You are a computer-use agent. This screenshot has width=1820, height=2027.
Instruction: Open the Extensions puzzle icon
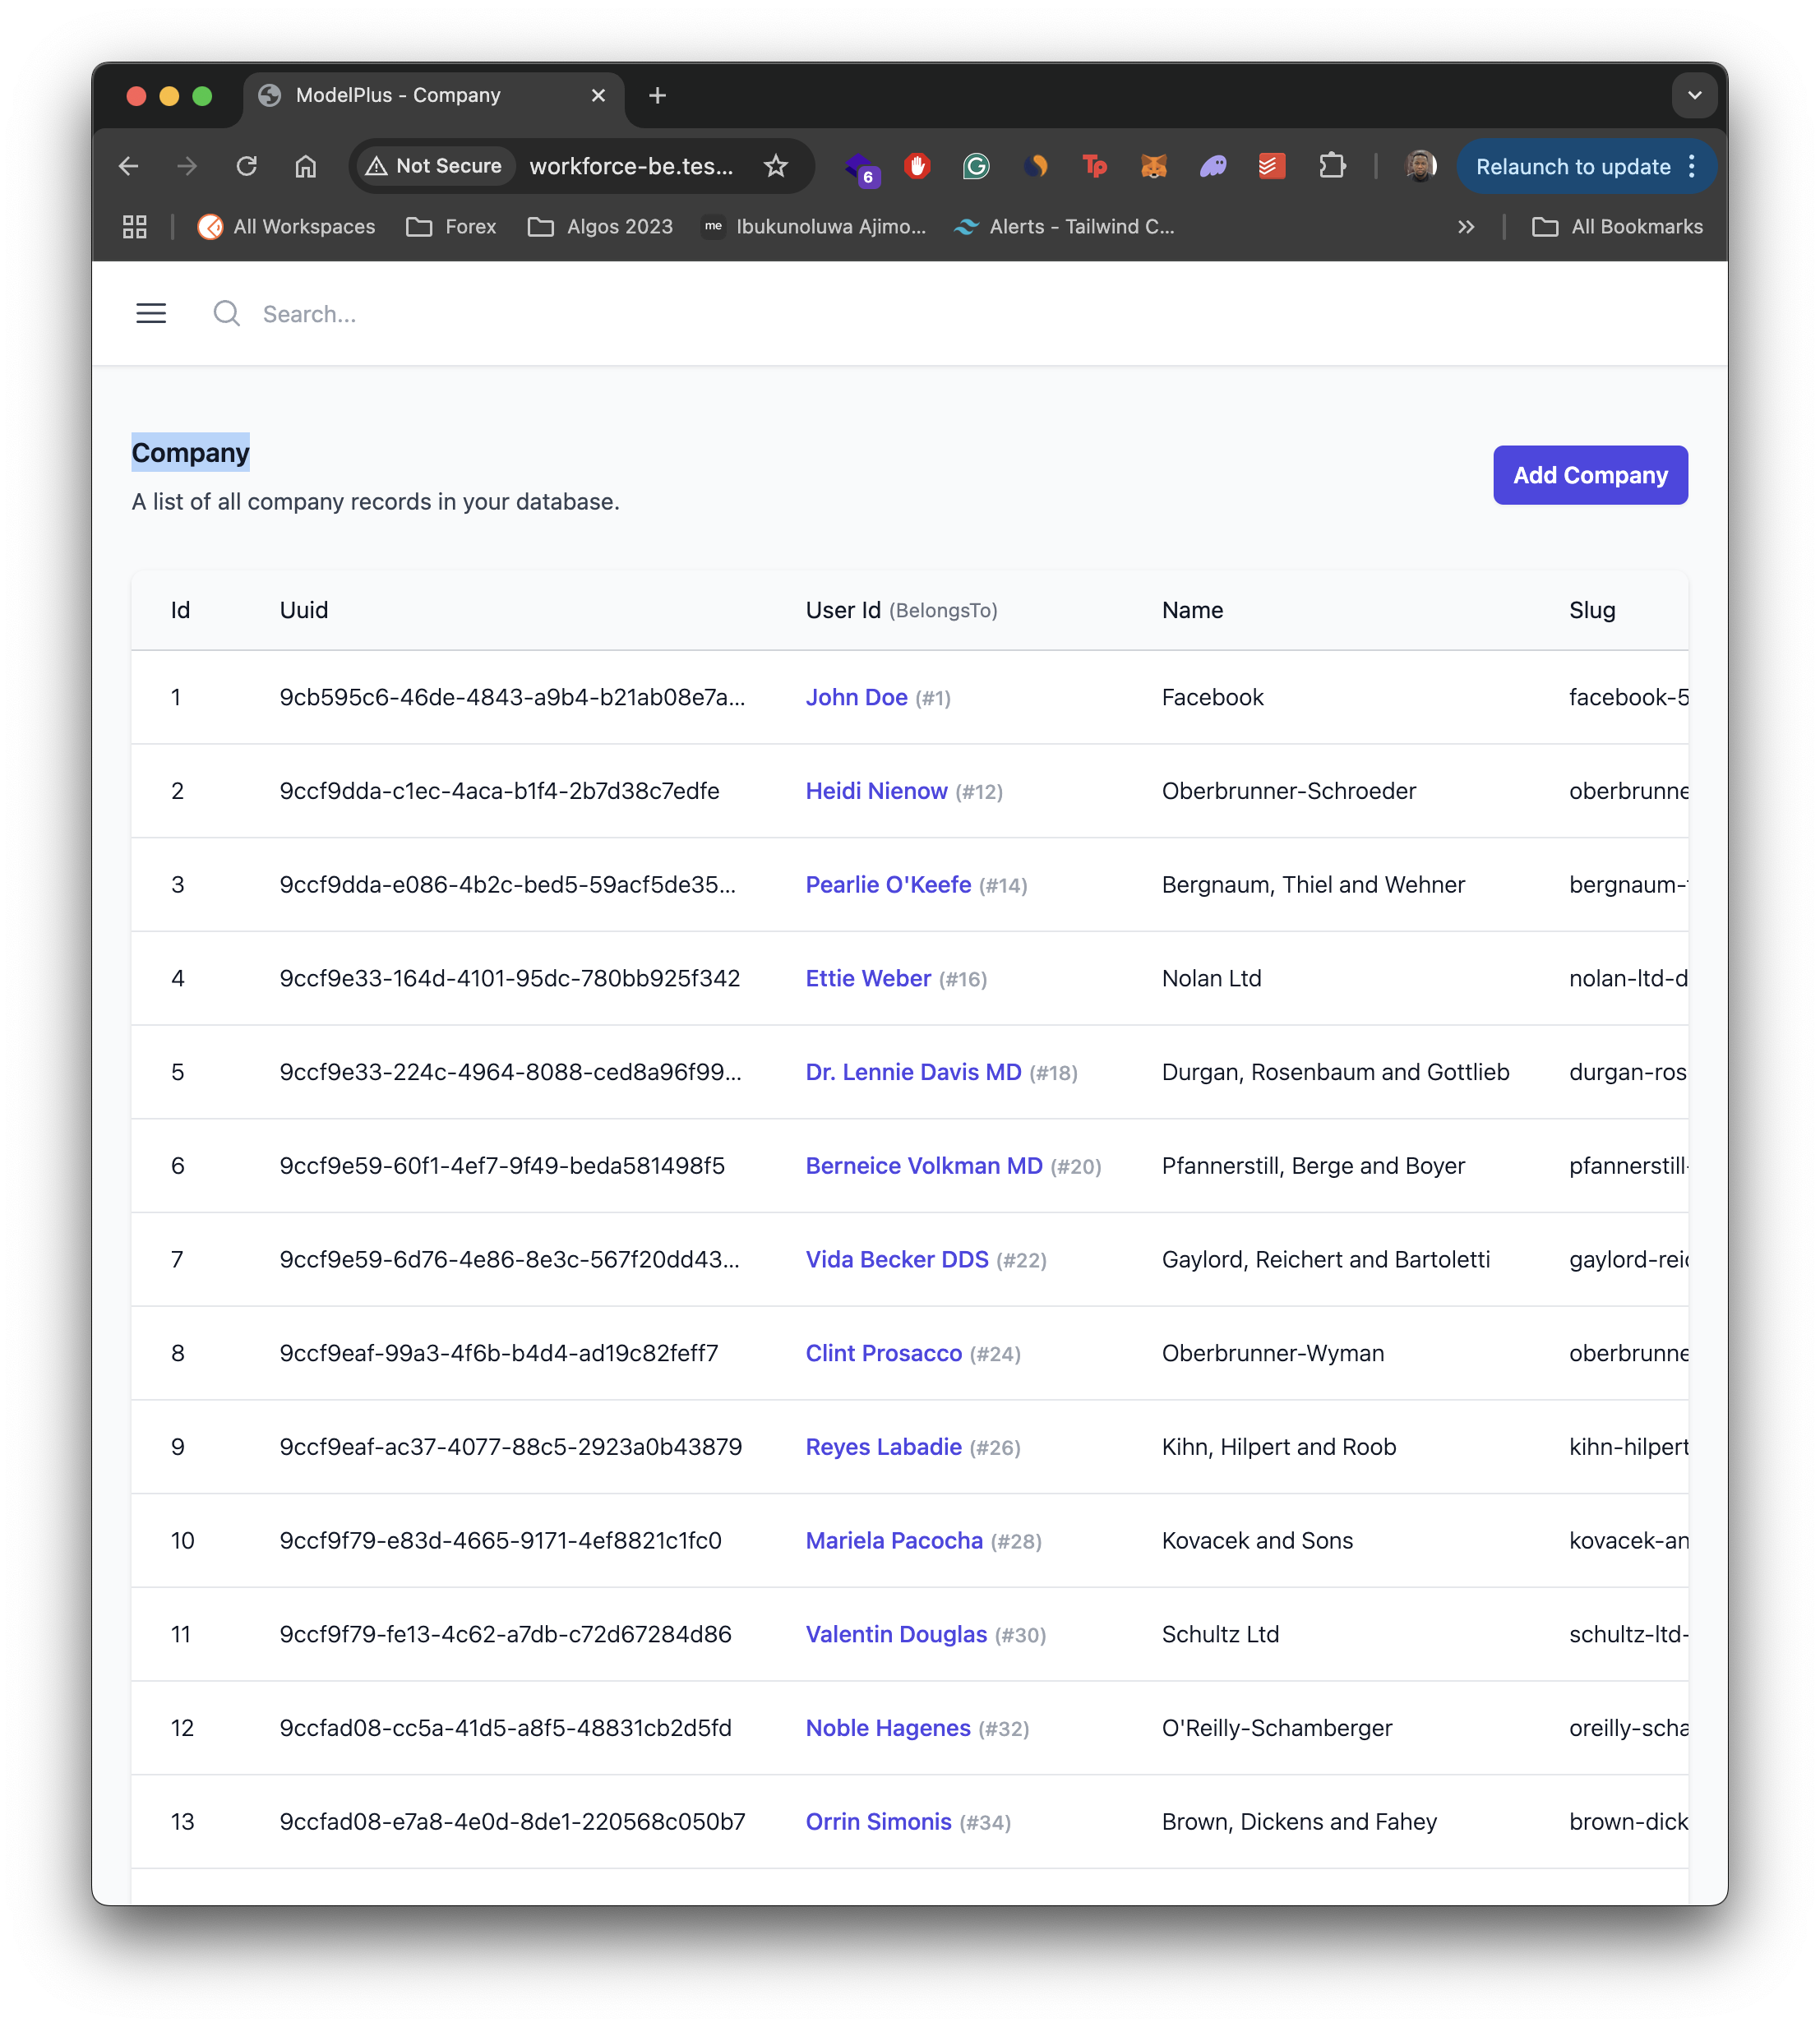click(x=1332, y=166)
